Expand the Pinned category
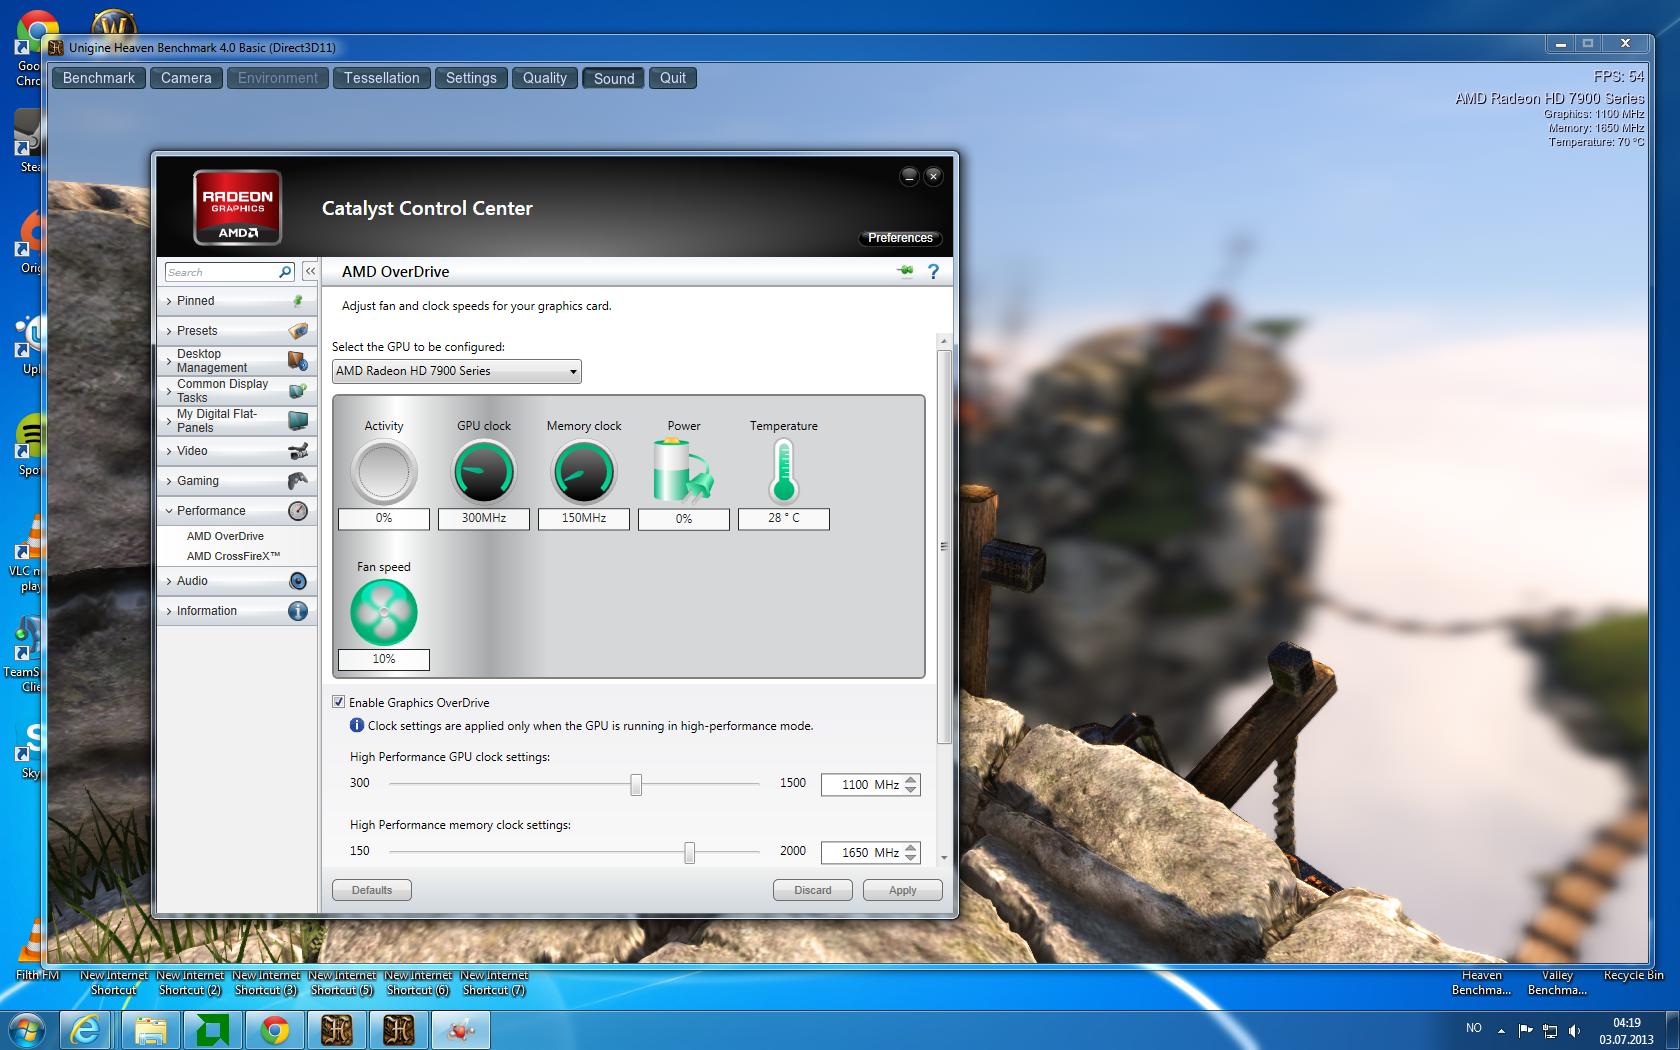1680x1050 pixels. [236, 301]
